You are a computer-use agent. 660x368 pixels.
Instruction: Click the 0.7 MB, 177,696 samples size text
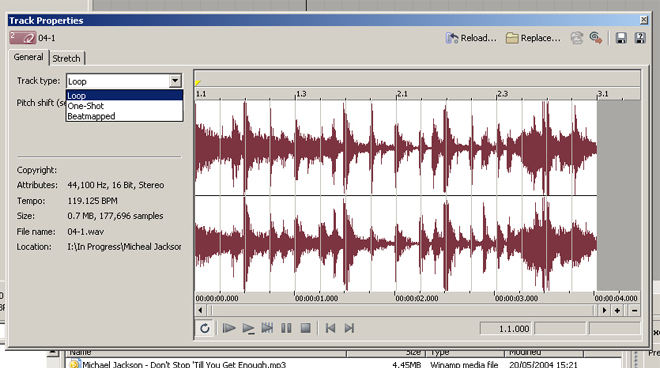tap(115, 216)
